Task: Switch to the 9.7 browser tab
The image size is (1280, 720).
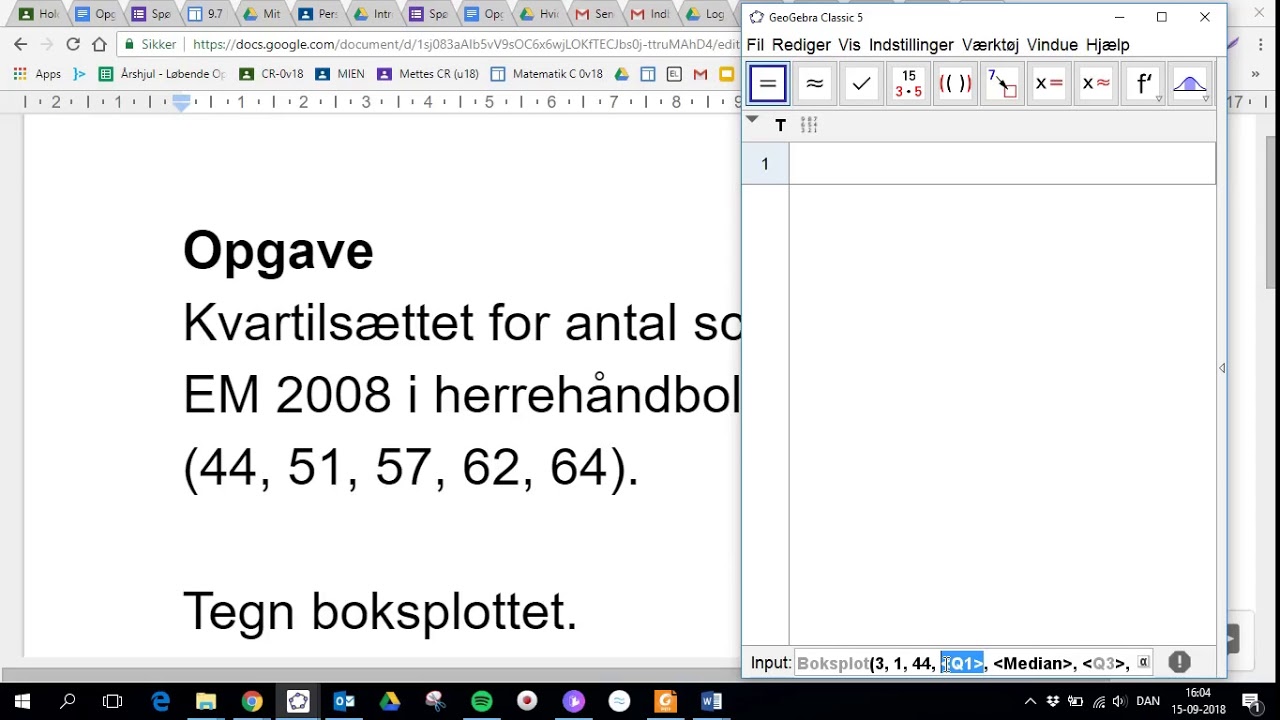Action: tap(205, 14)
